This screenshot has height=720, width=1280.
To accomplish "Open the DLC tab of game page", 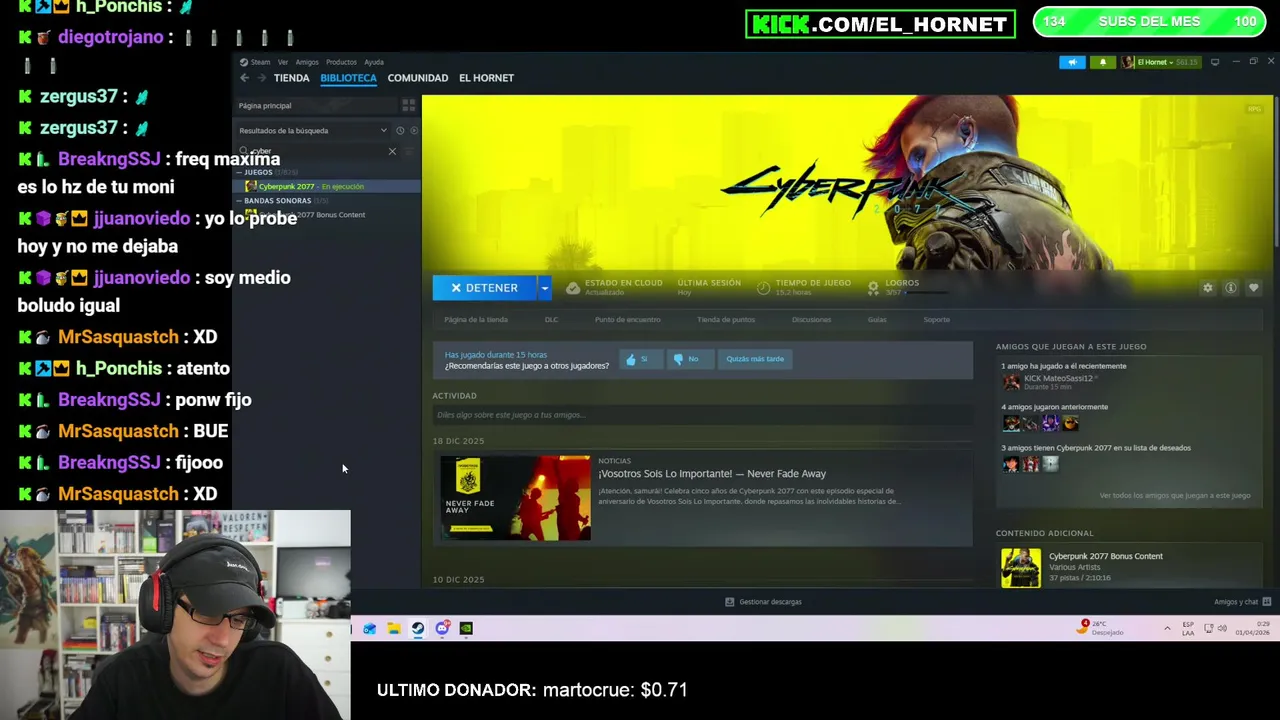I will tap(551, 320).
